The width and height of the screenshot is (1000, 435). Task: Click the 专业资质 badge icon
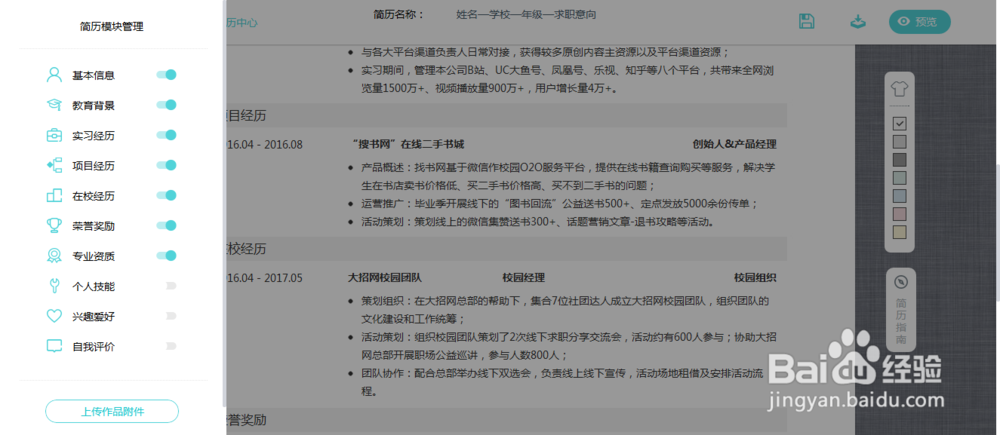pos(54,256)
